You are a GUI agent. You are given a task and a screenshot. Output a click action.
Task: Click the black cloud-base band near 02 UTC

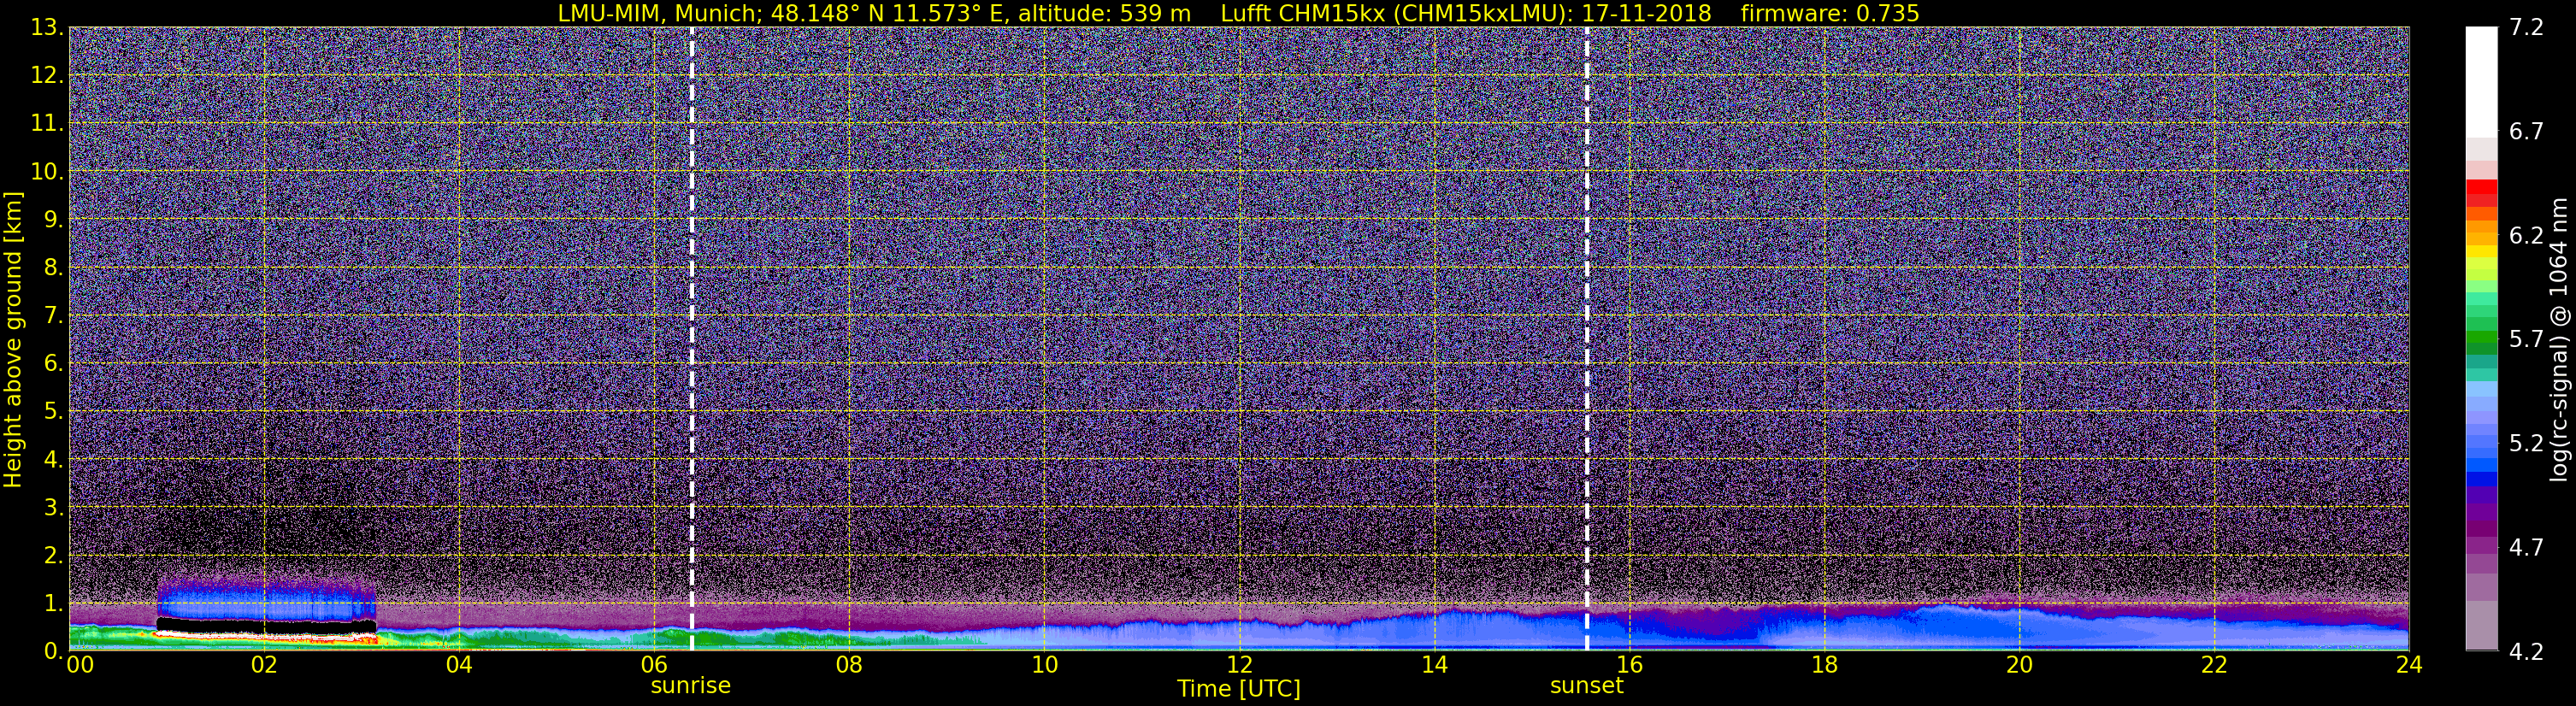pos(266,626)
